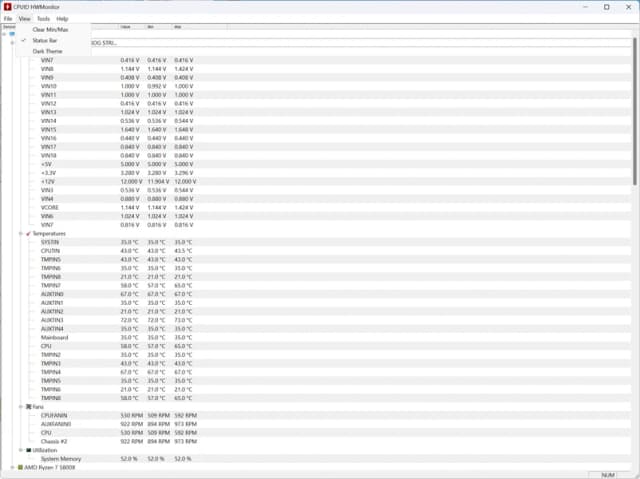Screen dimensions: 640x479
Task: Click the HWMonitor app icon in title bar
Action: tap(7, 7)
